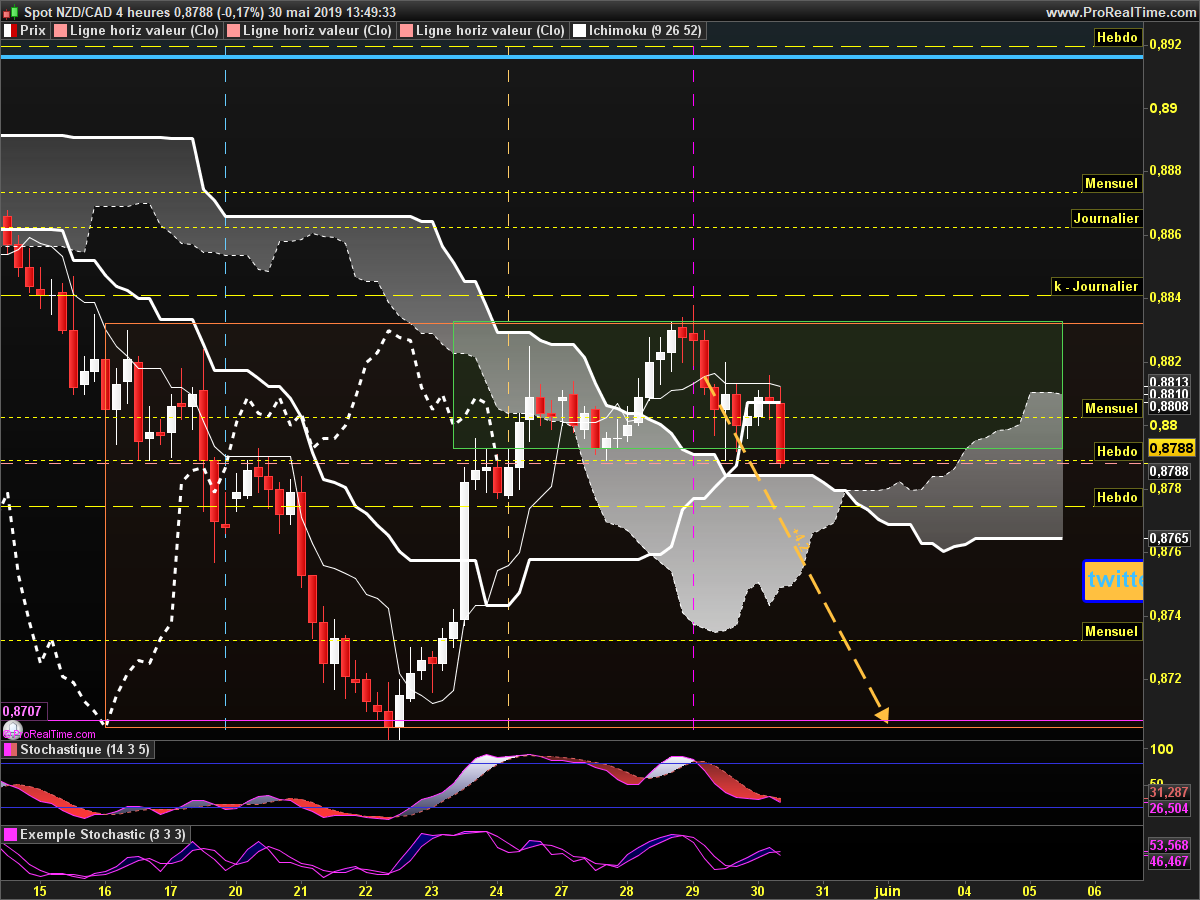Viewport: 1200px width, 900px height.
Task: Click the 0,89 price axis label
Action: pos(1163,108)
